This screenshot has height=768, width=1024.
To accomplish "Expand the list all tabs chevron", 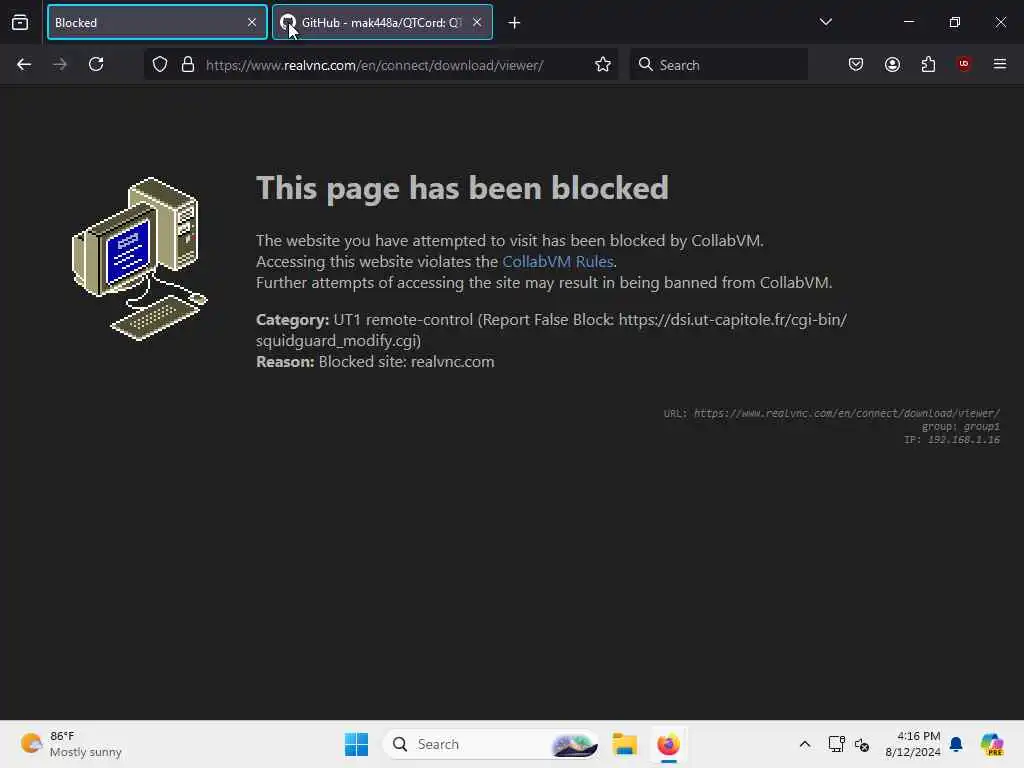I will (825, 22).
